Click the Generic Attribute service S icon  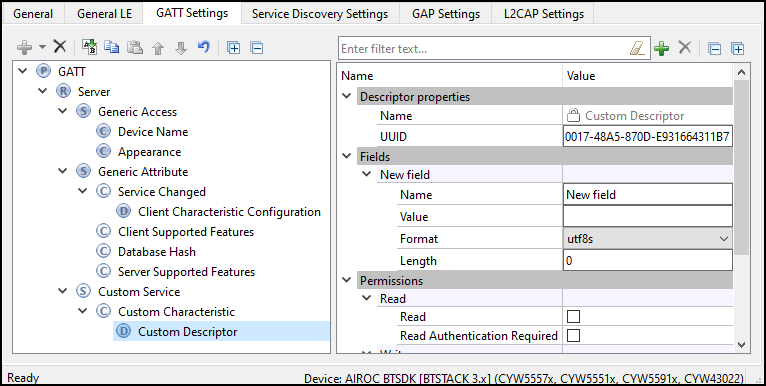pyautogui.click(x=84, y=172)
